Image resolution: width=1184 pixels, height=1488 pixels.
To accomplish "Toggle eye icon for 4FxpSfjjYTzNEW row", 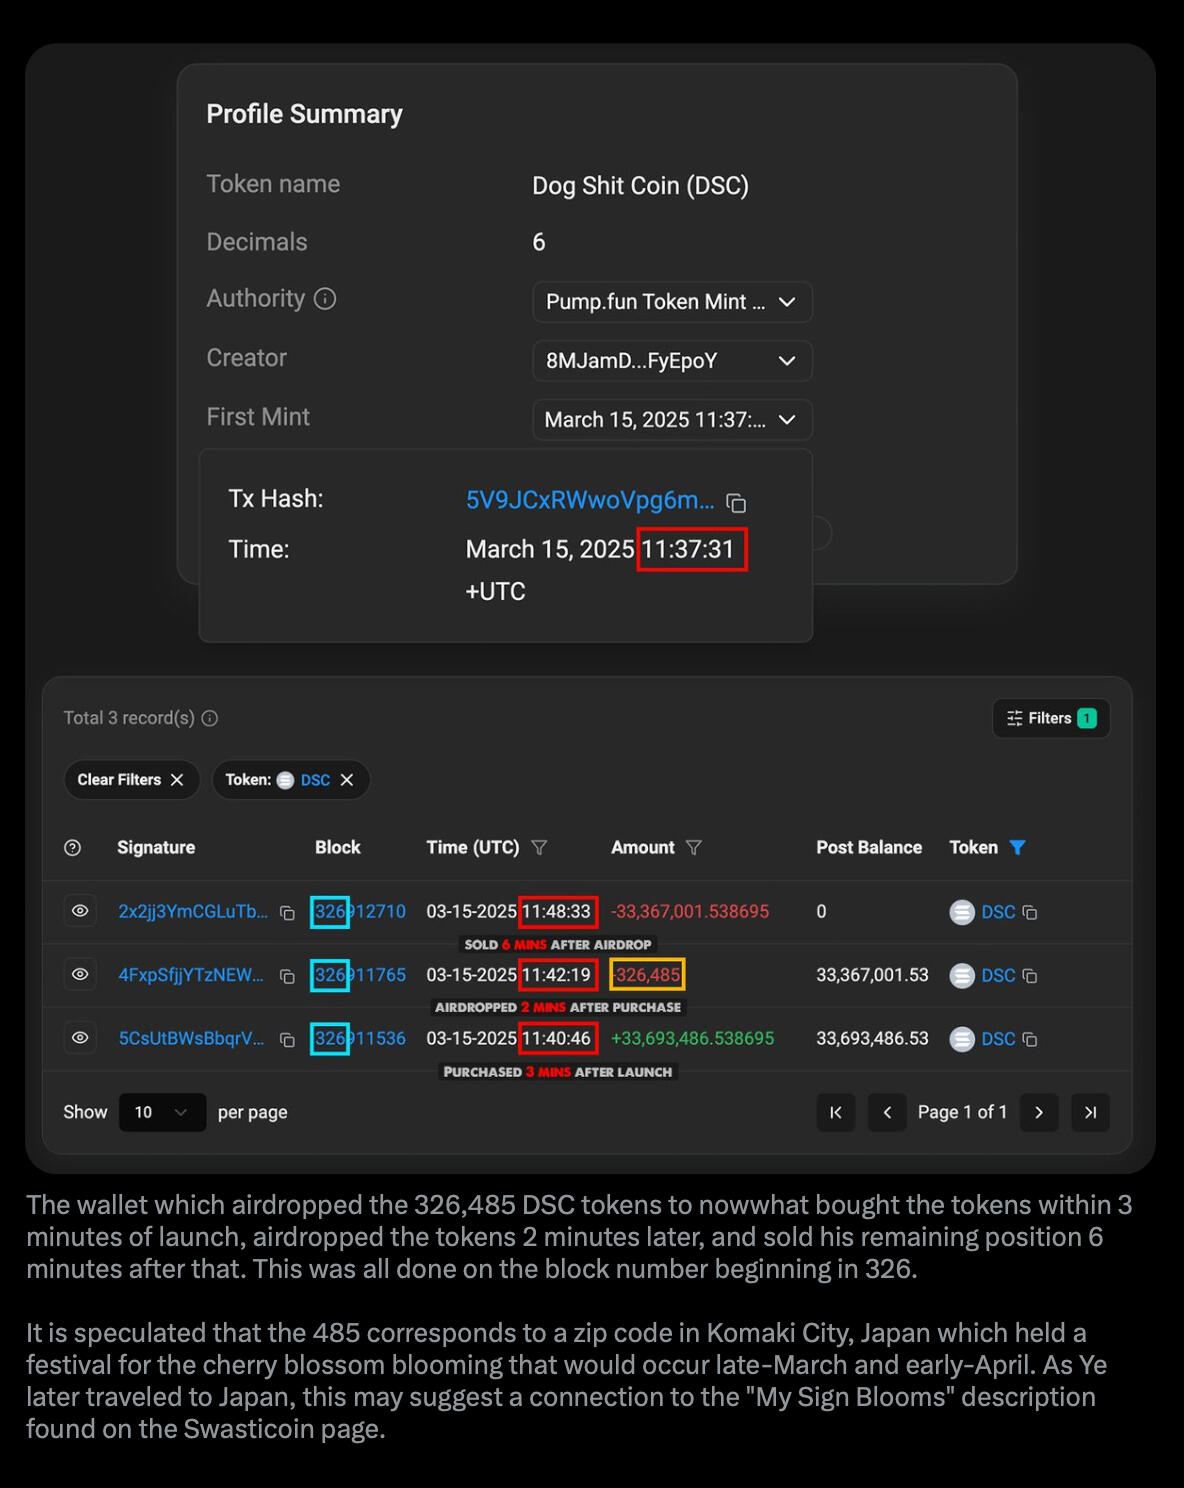I will [80, 974].
